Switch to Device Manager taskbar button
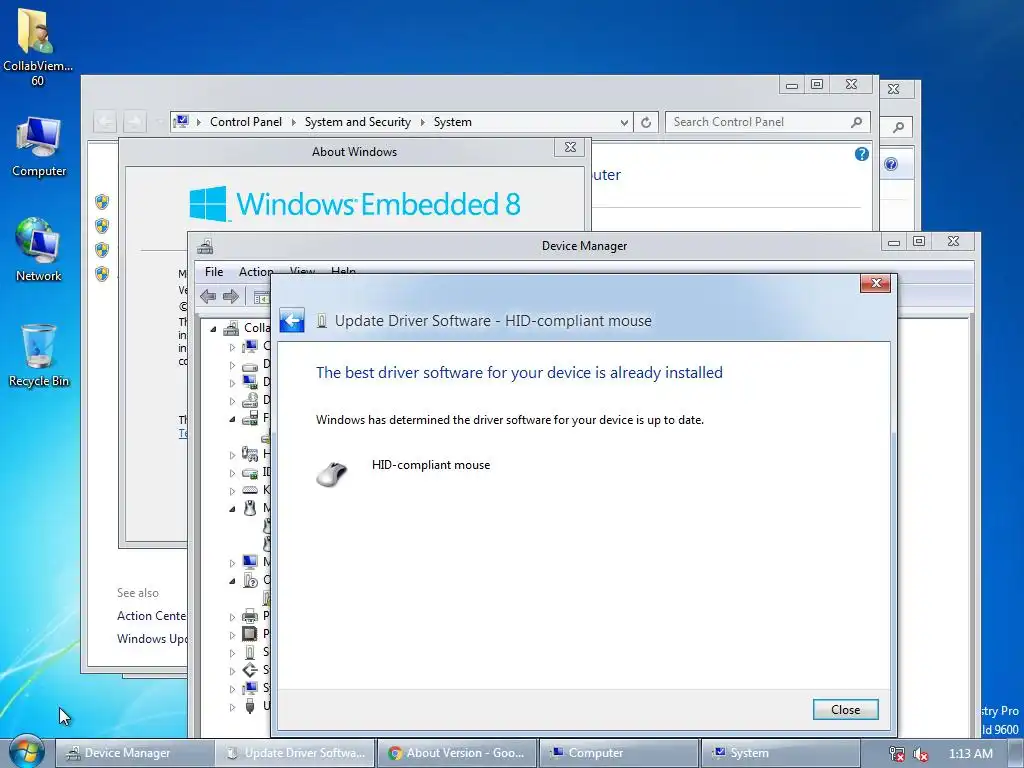 coord(135,753)
